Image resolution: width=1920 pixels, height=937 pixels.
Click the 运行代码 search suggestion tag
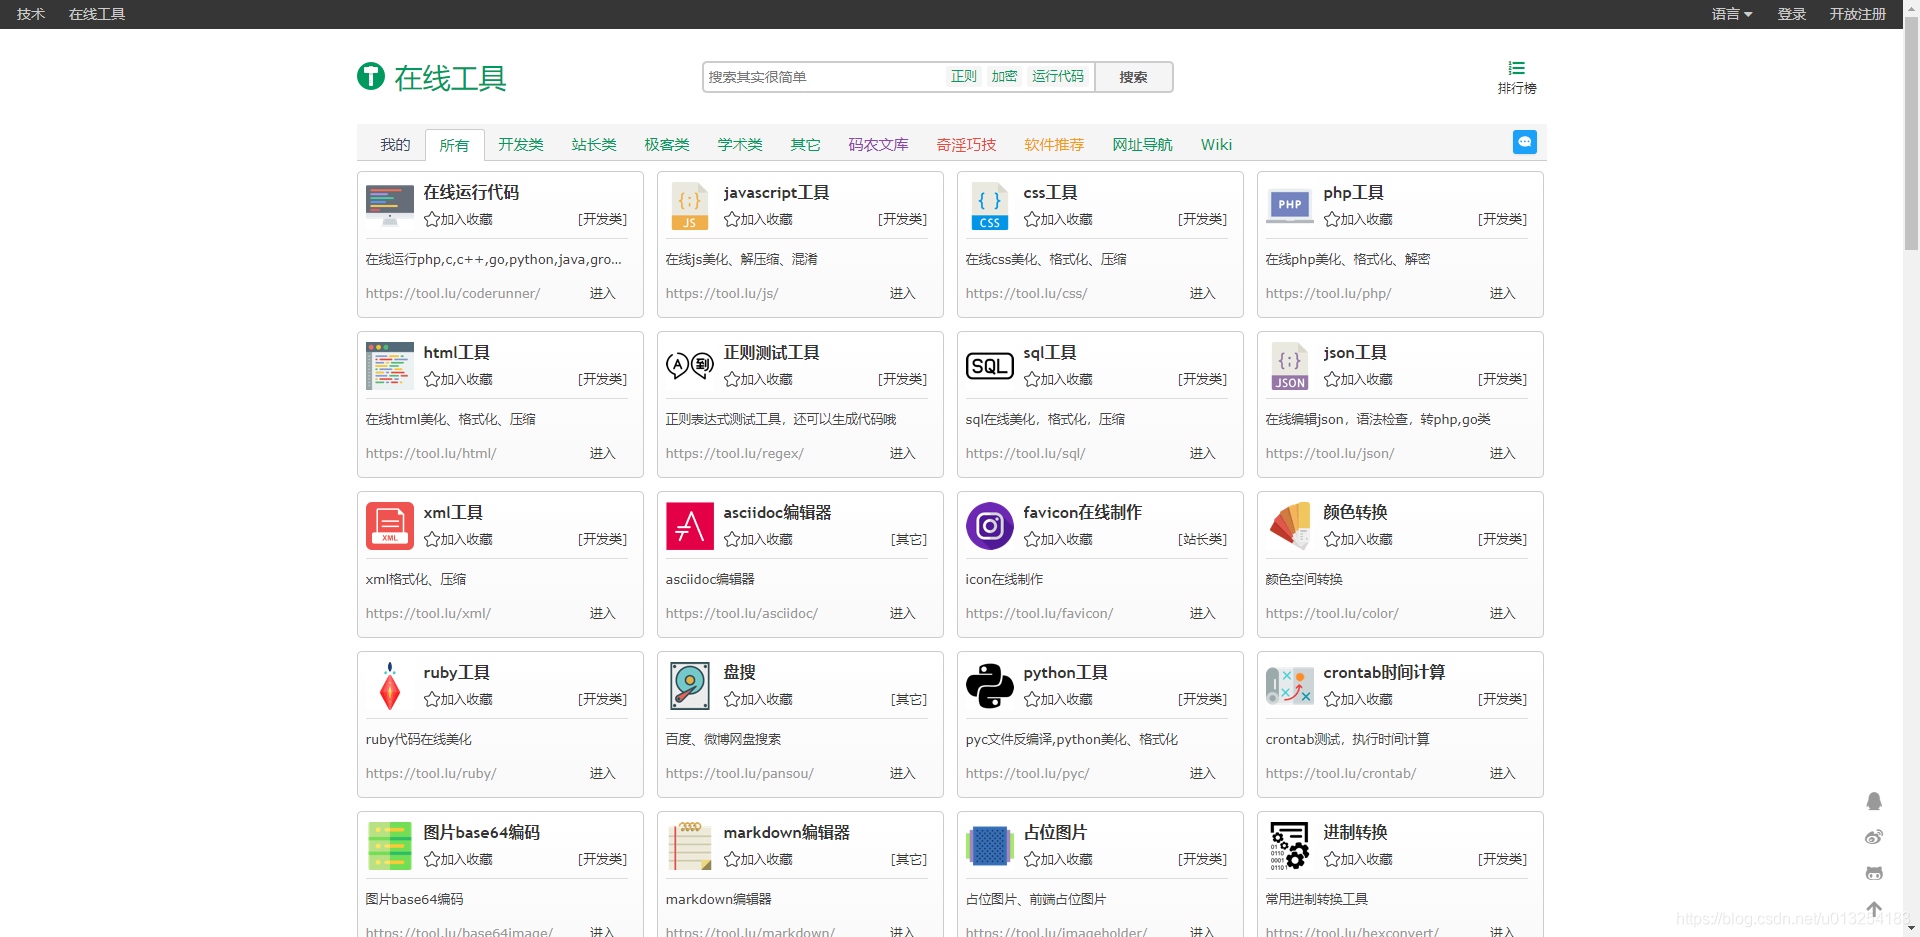click(x=1058, y=76)
